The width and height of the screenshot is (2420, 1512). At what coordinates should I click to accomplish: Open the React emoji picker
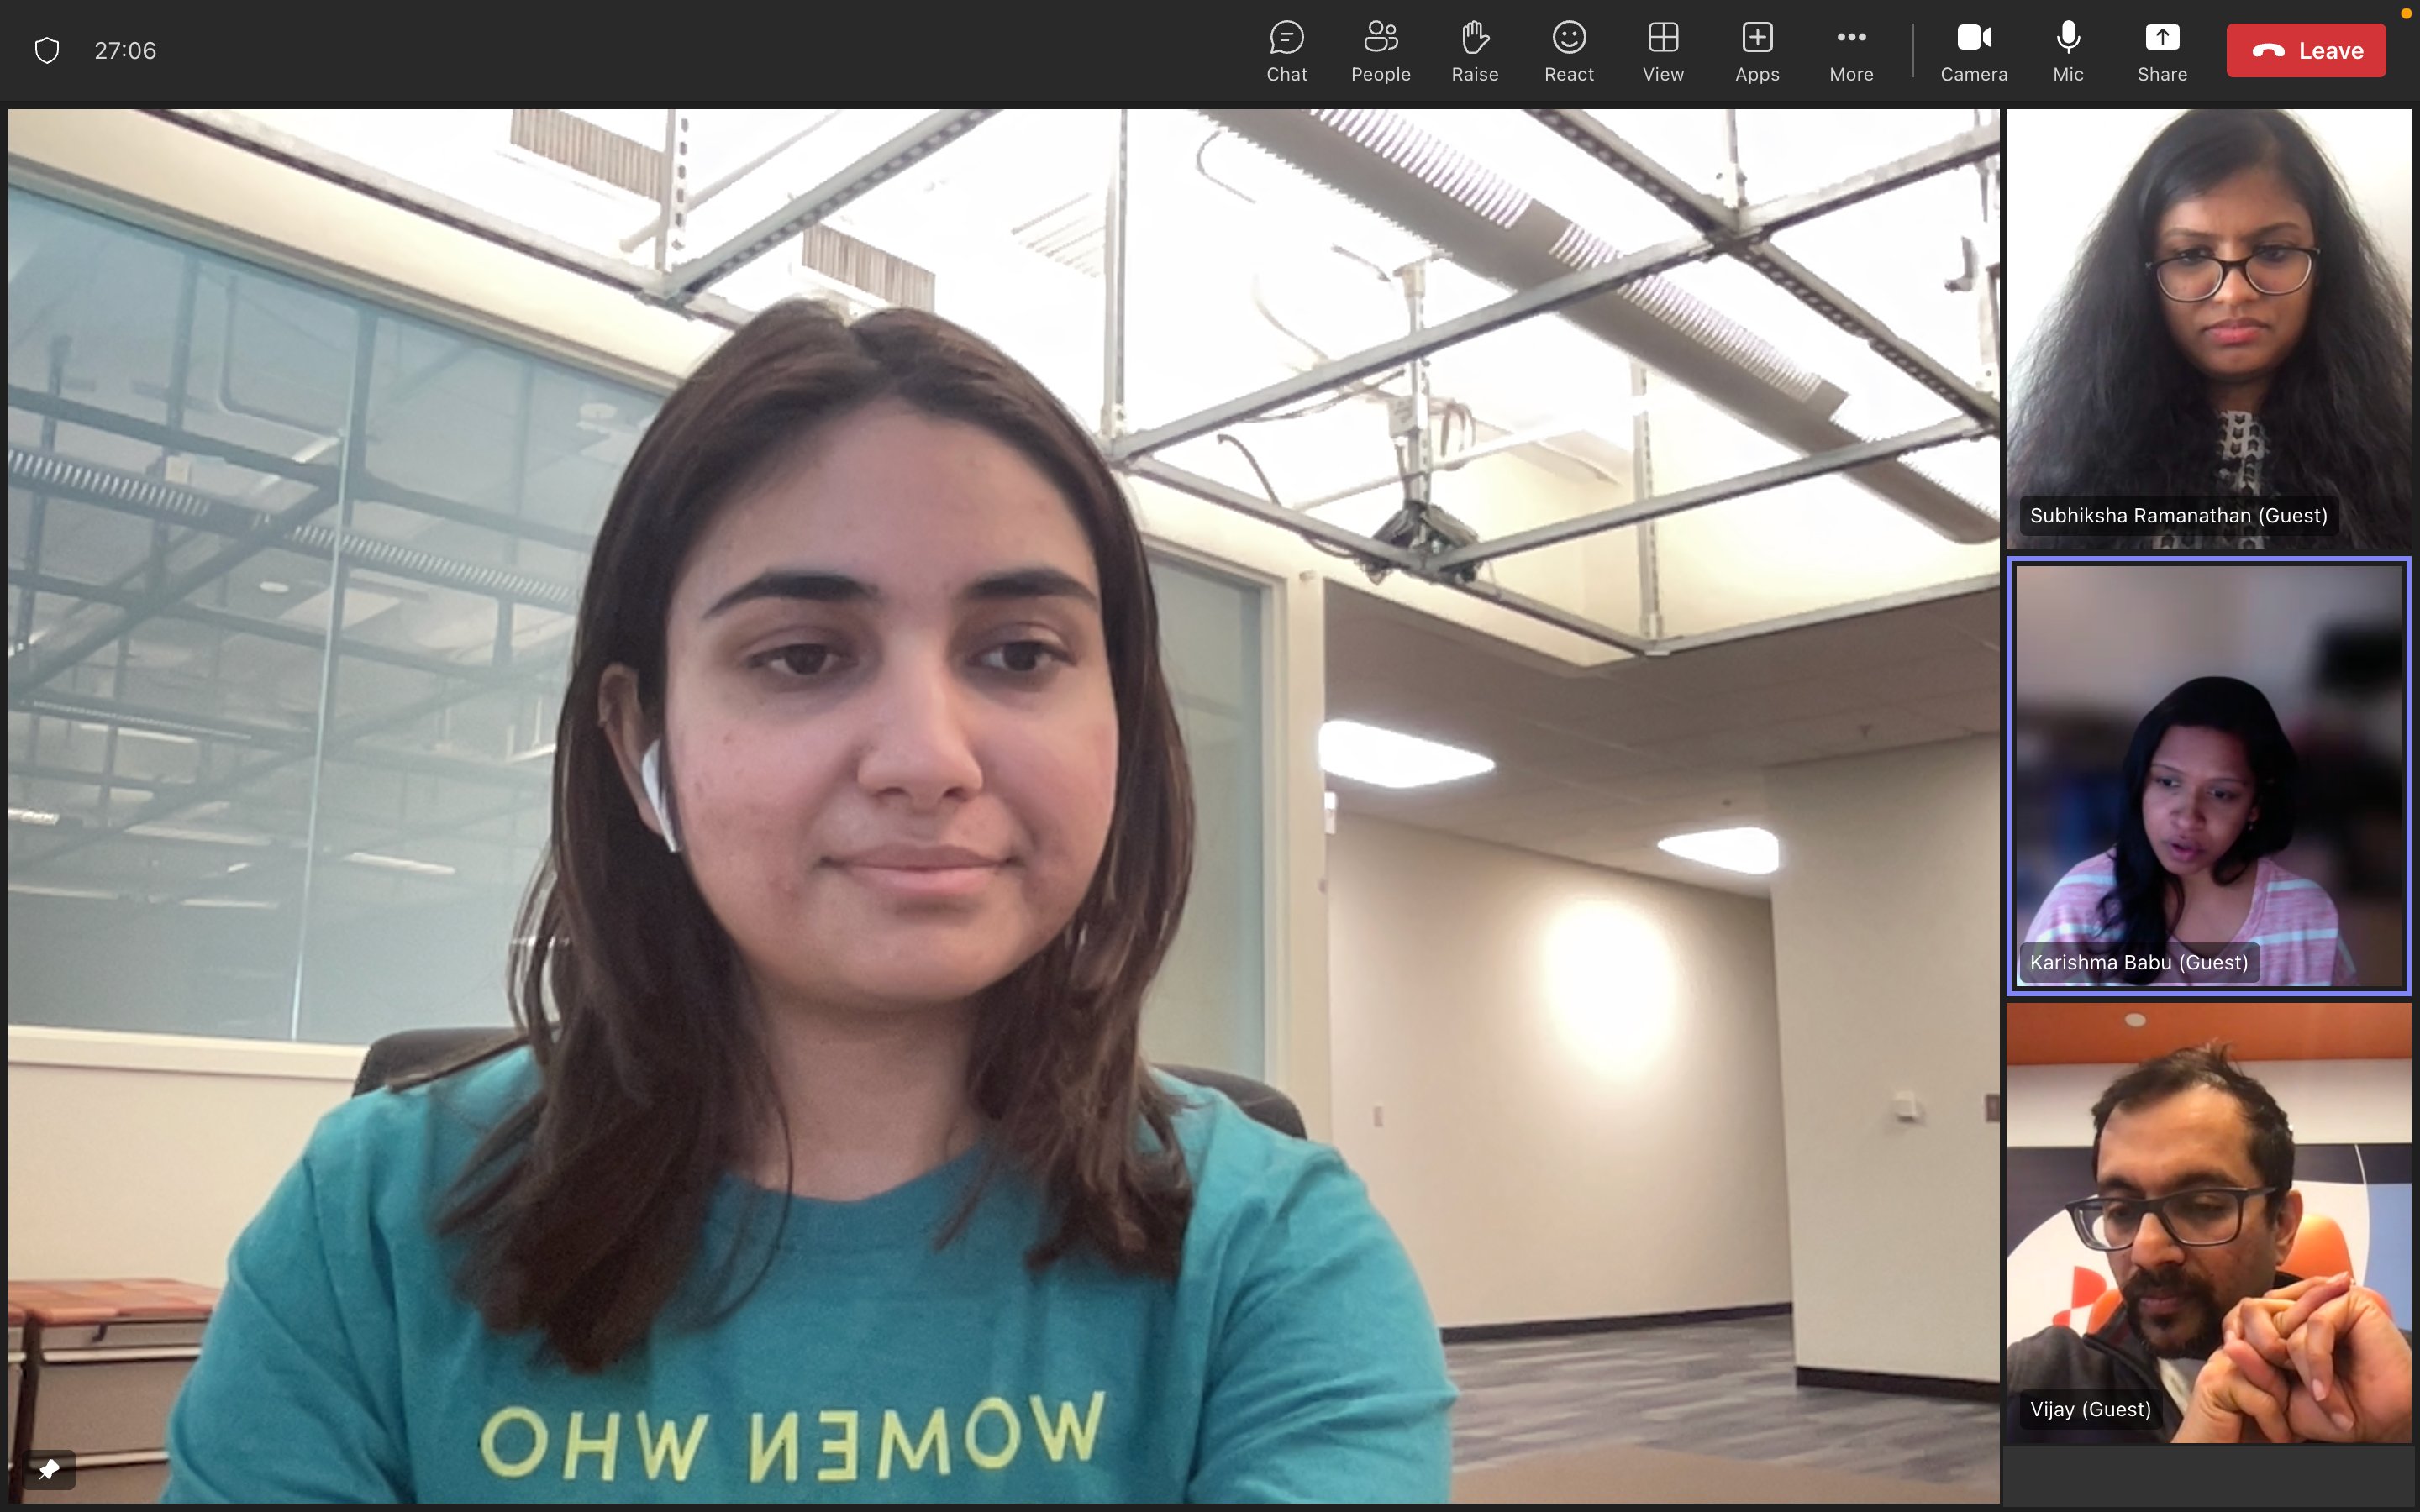pyautogui.click(x=1568, y=51)
